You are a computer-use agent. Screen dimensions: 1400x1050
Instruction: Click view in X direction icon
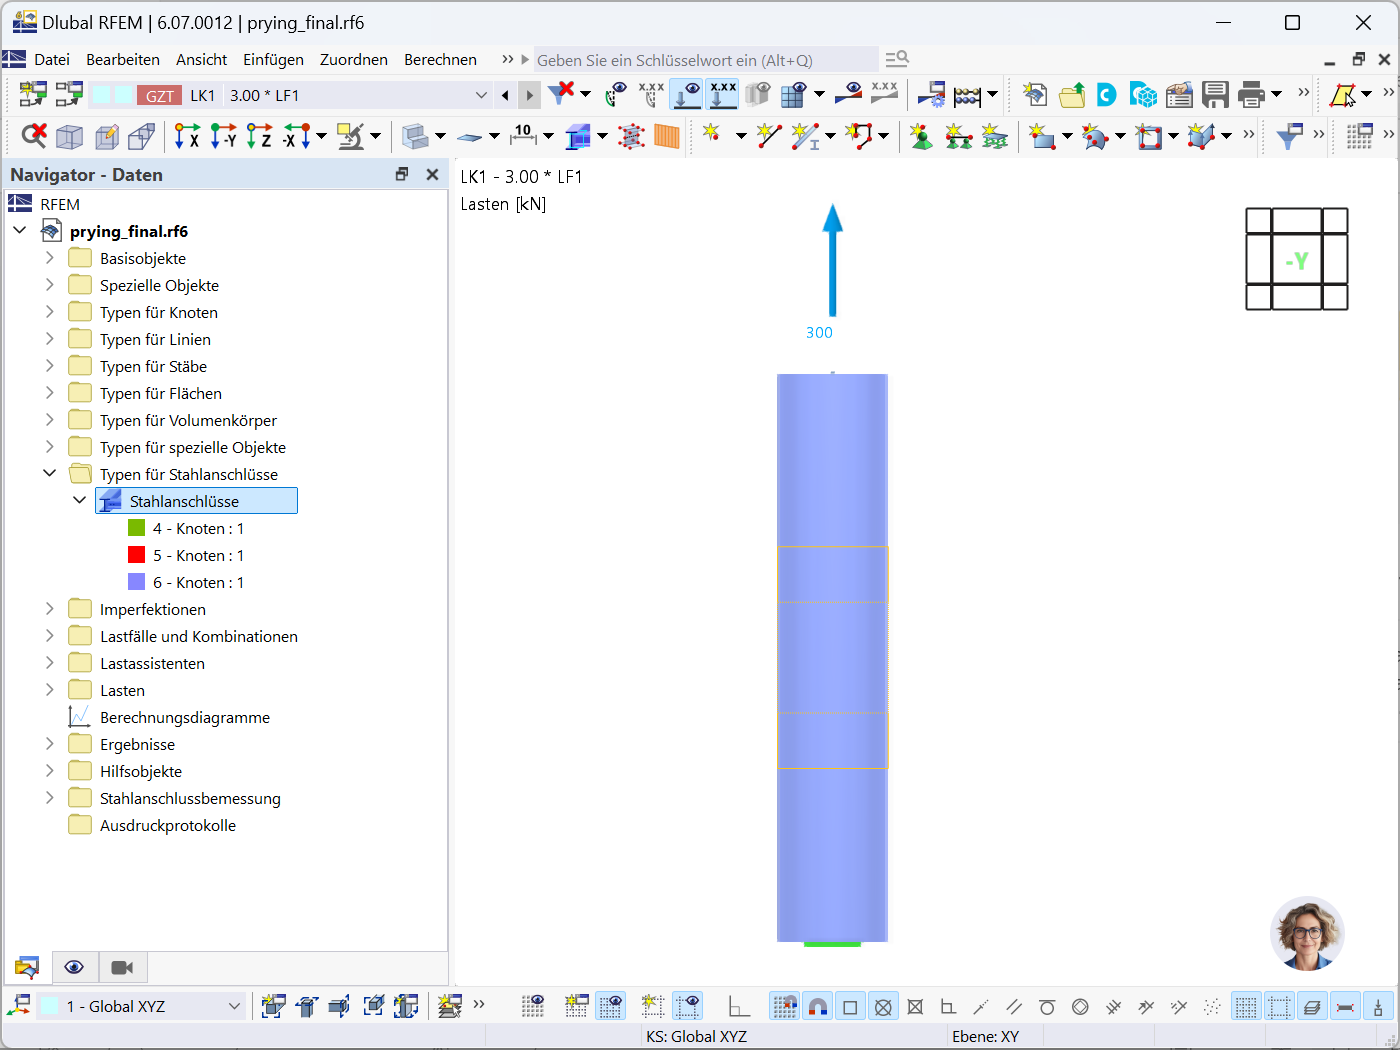coord(187,136)
